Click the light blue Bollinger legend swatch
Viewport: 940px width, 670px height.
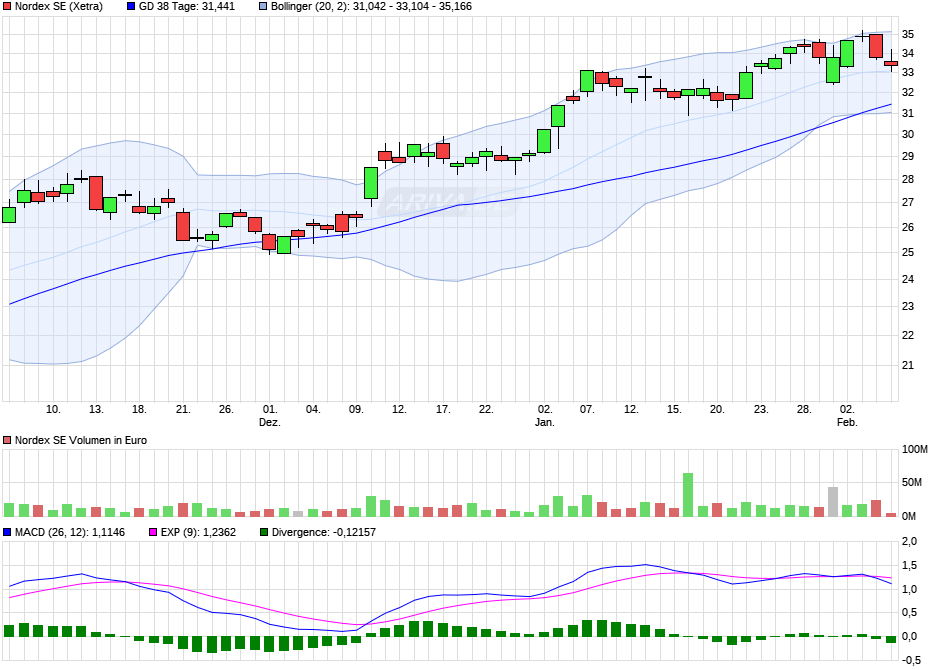[x=263, y=7]
